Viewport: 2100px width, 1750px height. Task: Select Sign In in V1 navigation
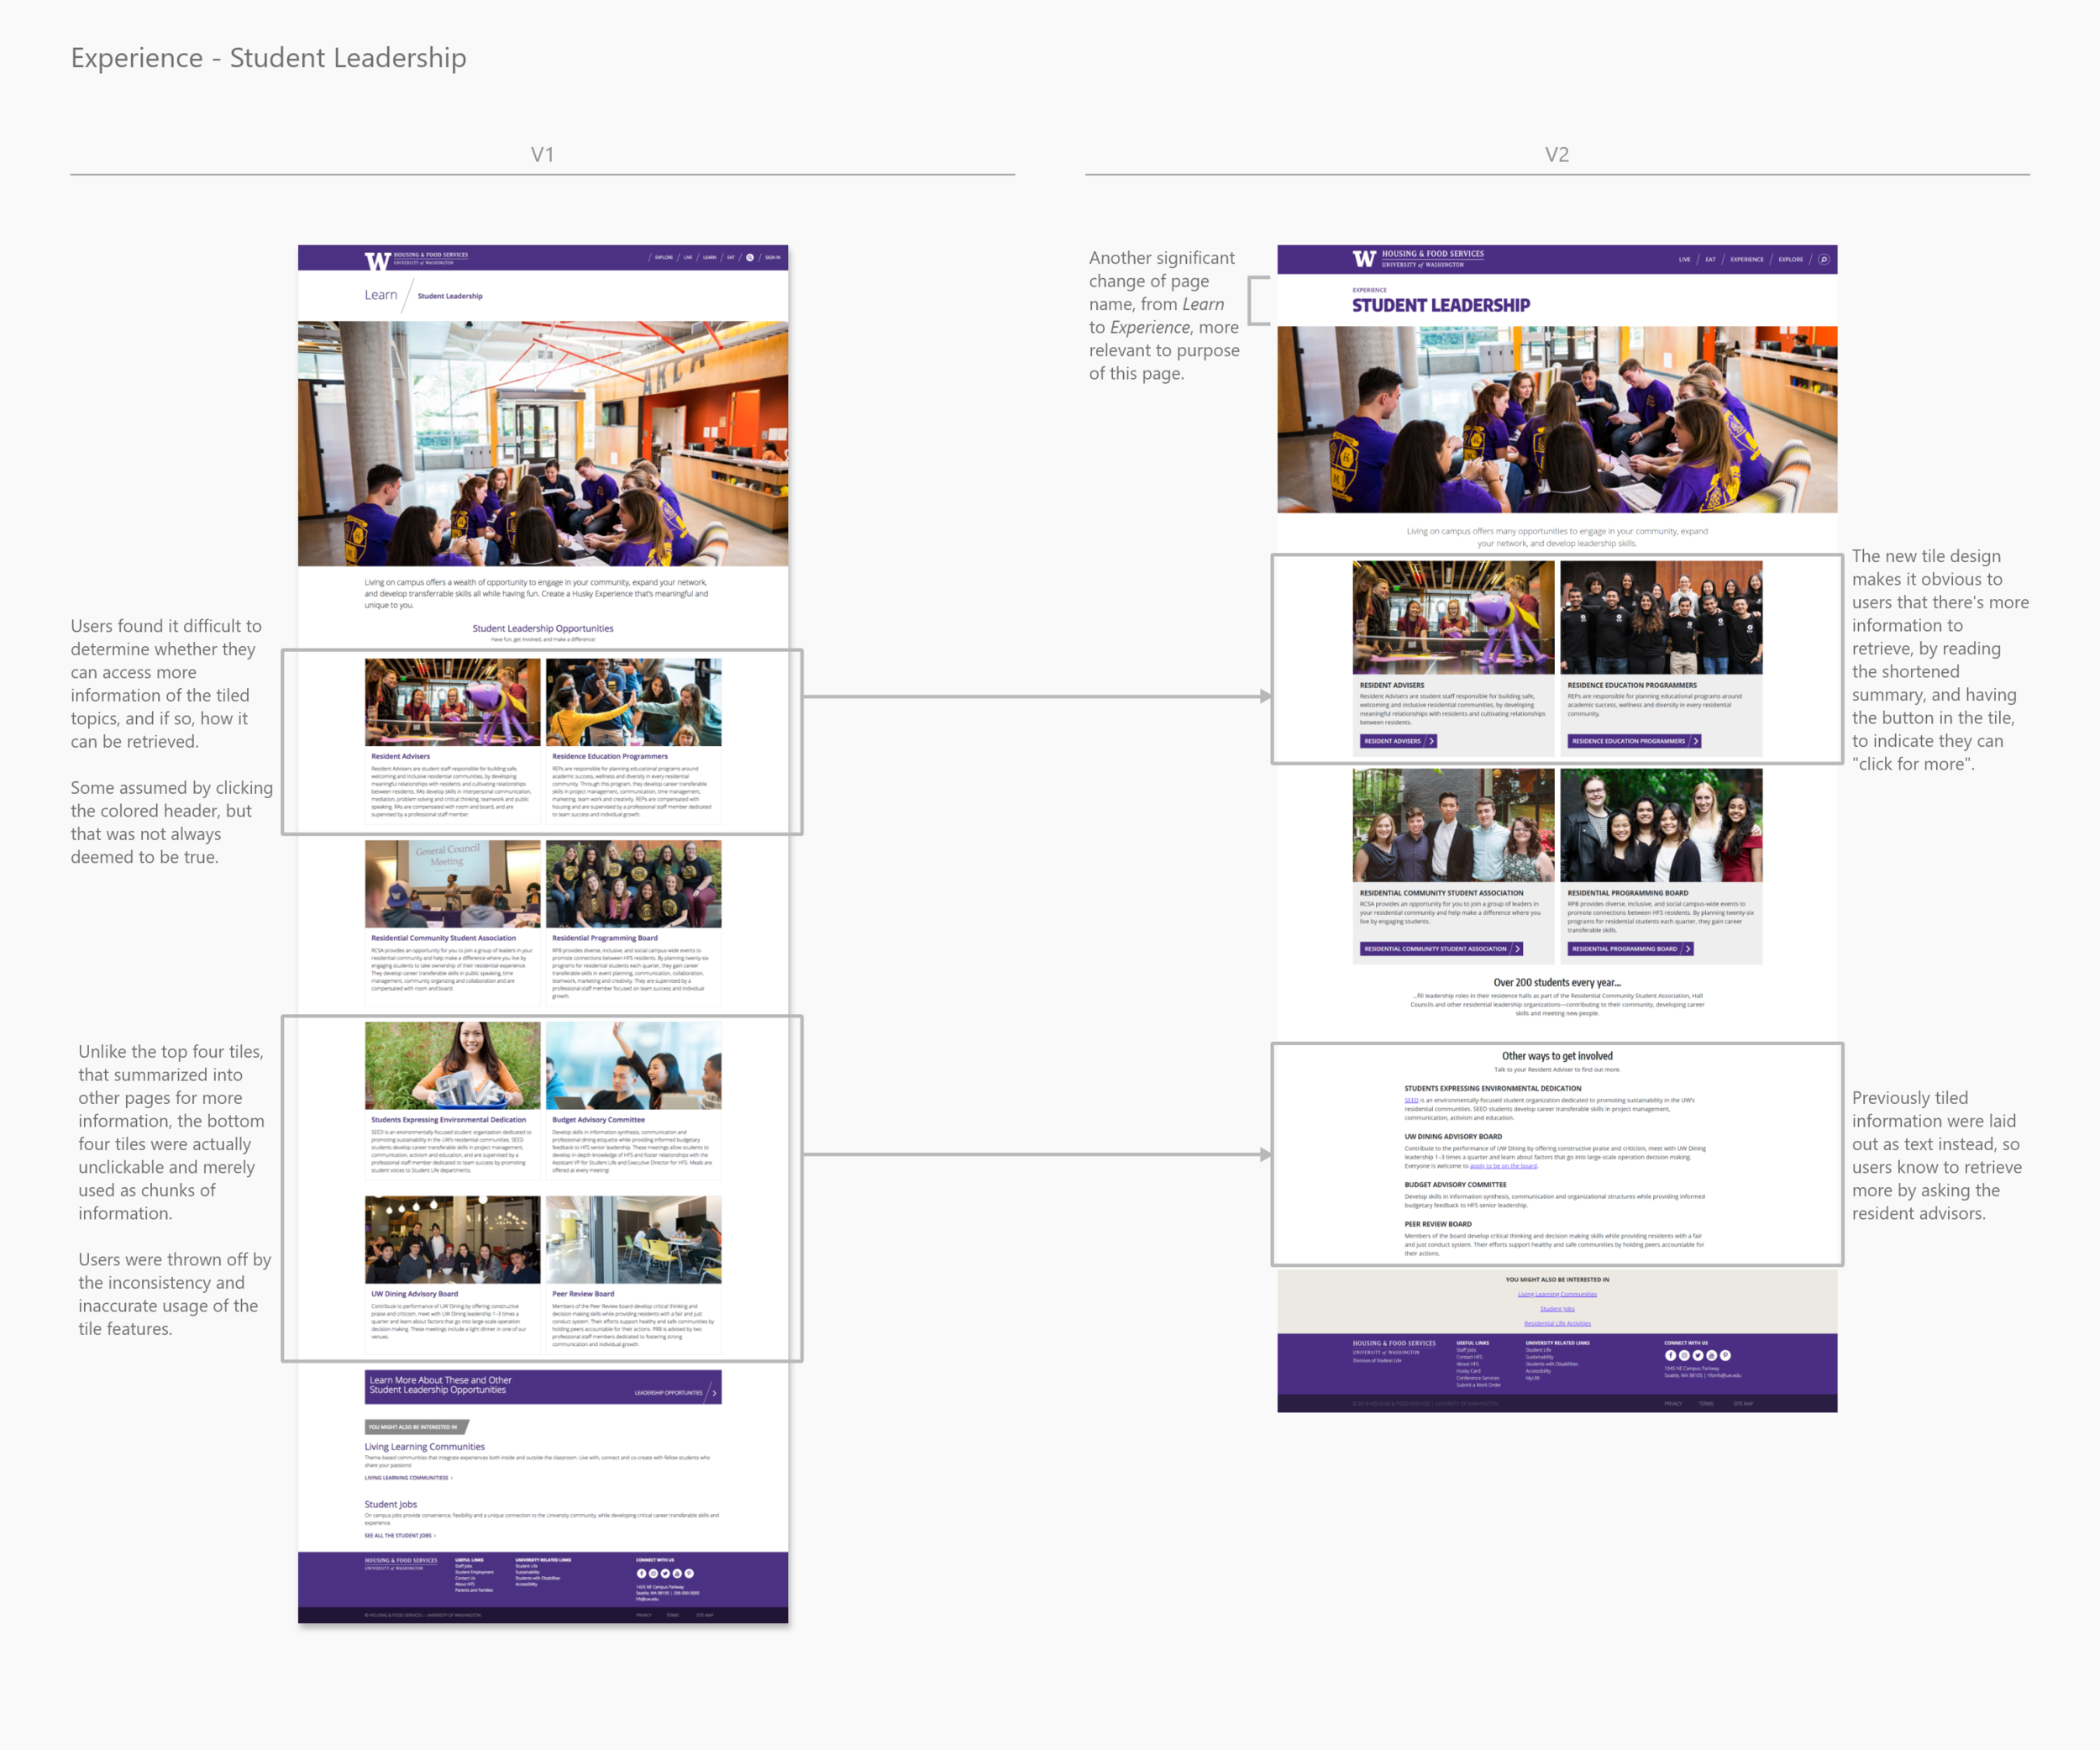point(773,257)
